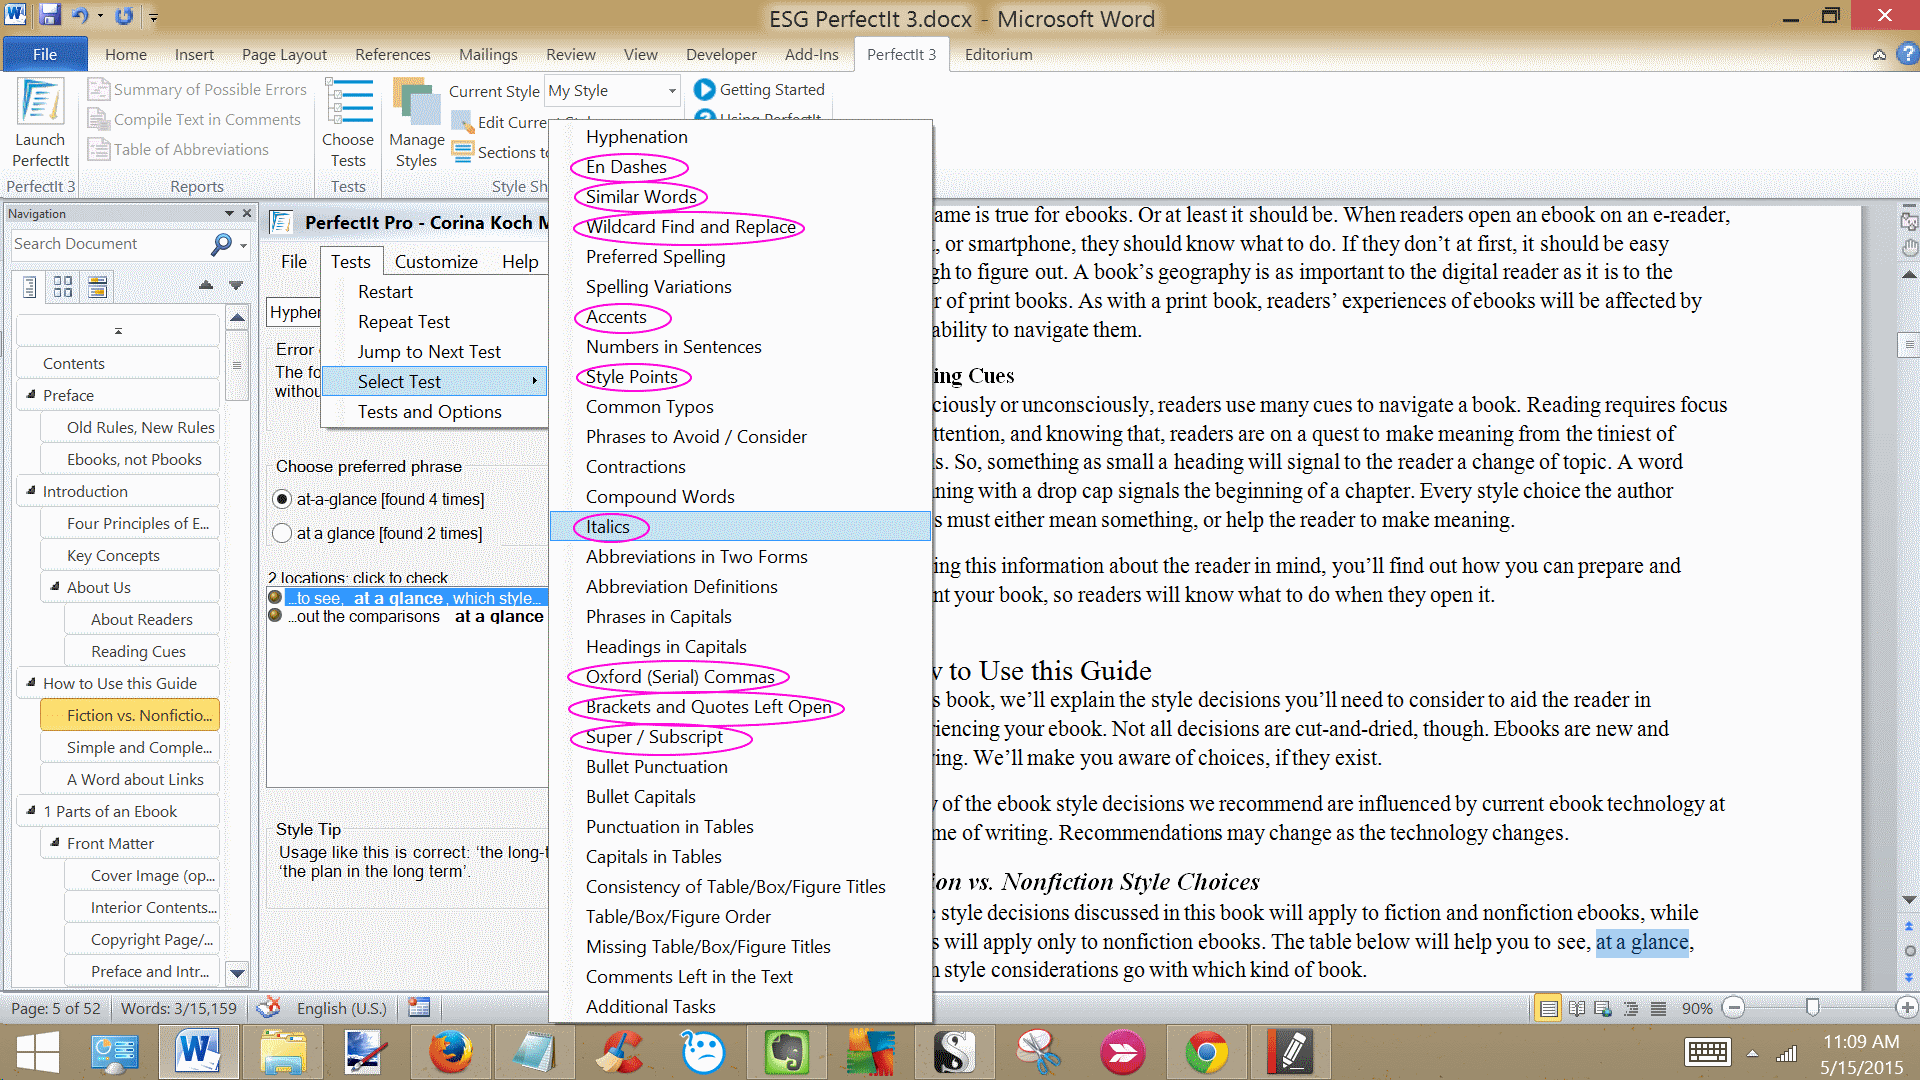
Task: Select the 'a glance' radio button option
Action: coord(280,533)
